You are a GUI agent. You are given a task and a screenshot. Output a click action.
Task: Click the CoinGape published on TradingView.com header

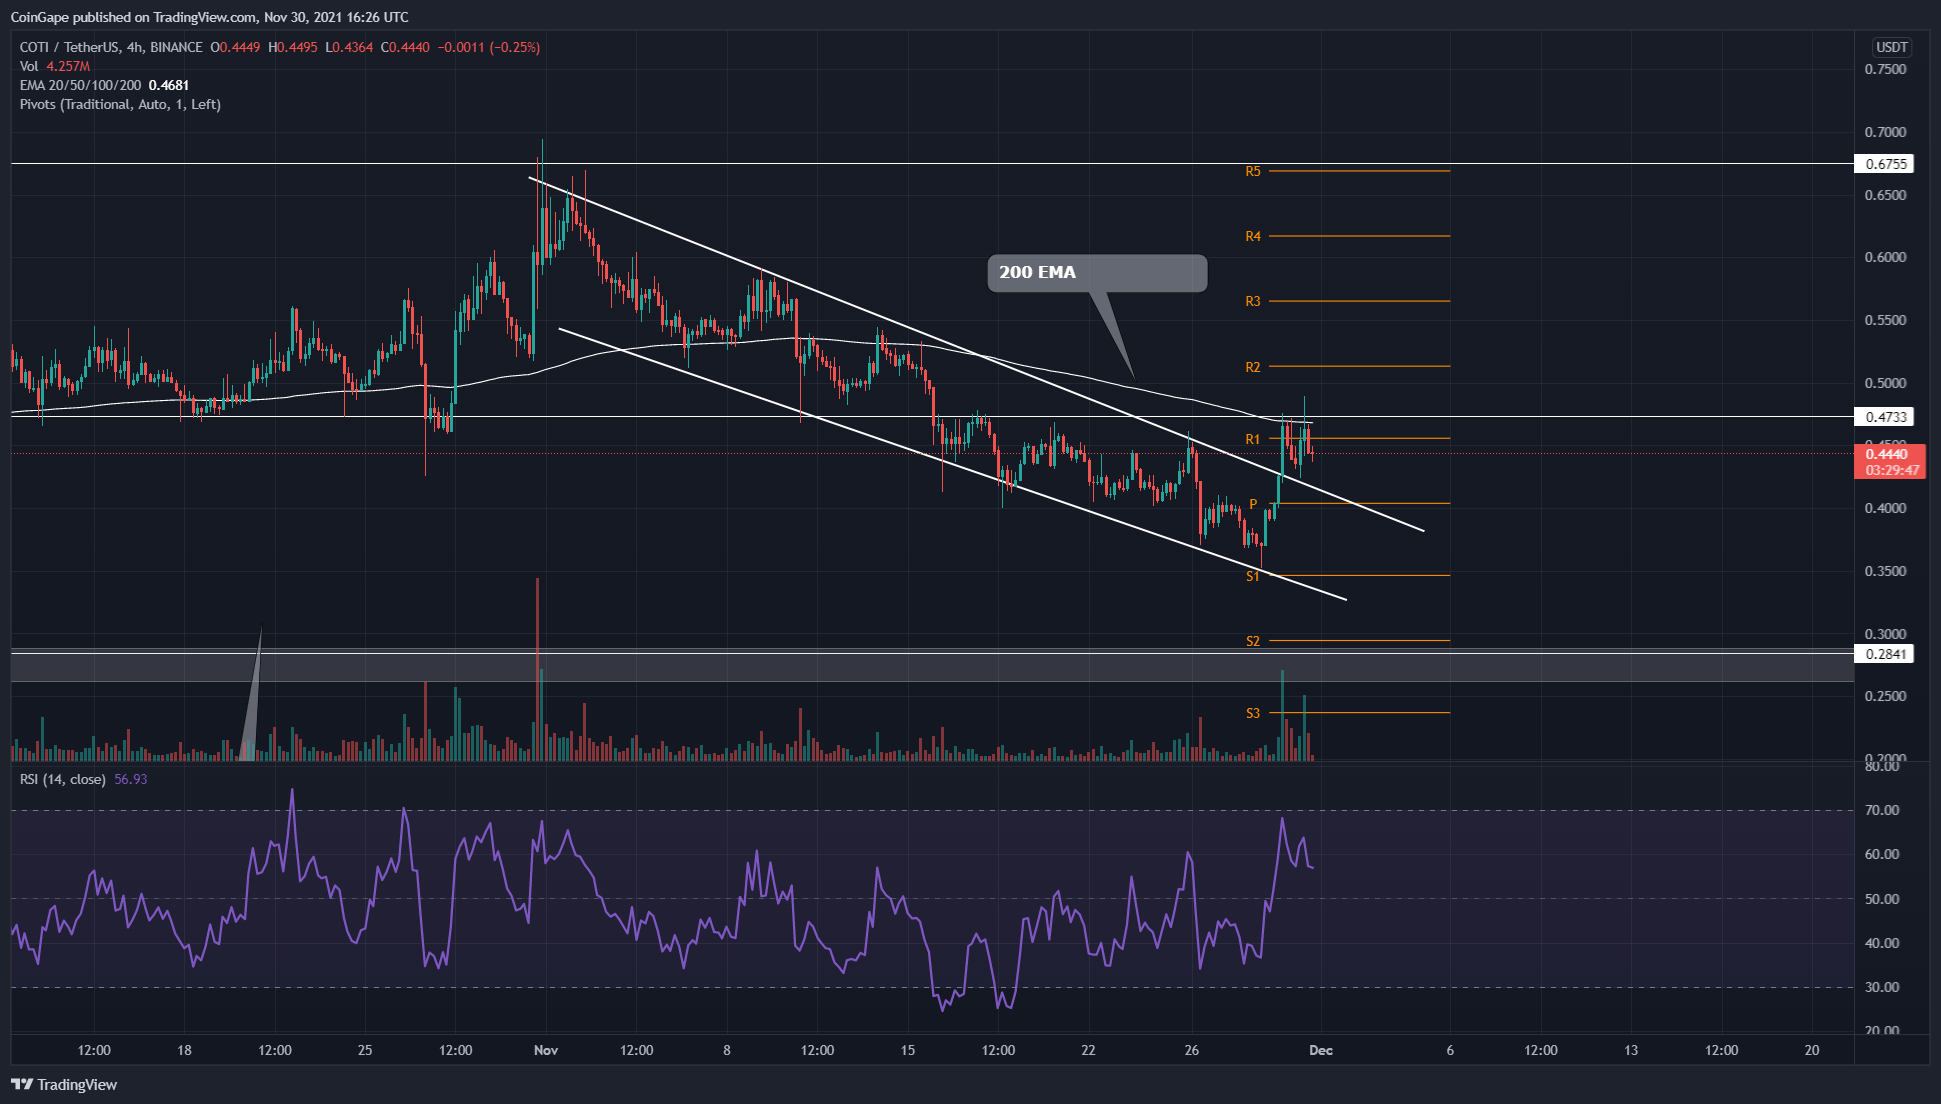(209, 17)
